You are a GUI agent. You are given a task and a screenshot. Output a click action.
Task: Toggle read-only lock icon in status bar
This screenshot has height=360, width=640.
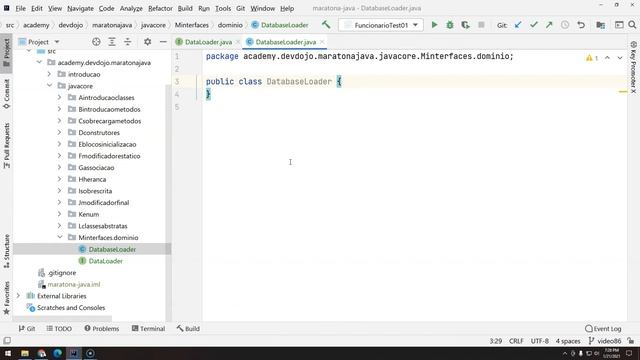coord(631,340)
